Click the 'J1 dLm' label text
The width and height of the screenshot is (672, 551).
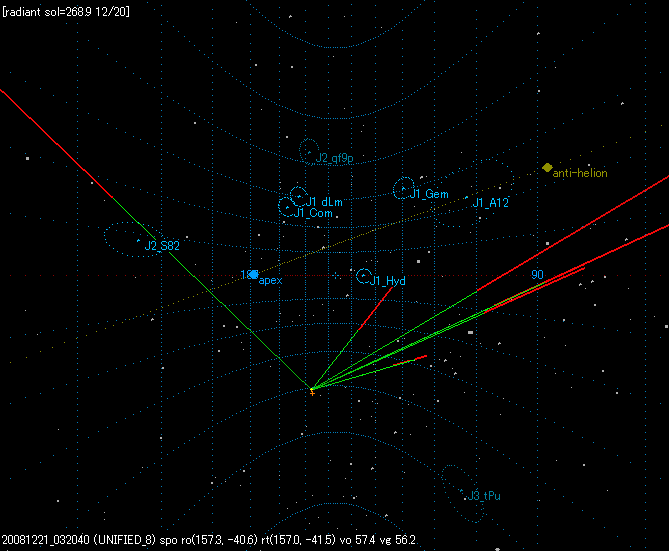point(324,202)
